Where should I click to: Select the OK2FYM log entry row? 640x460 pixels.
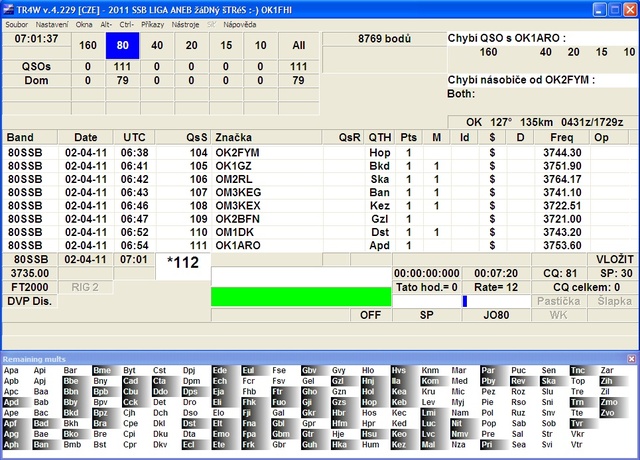pyautogui.click(x=230, y=153)
